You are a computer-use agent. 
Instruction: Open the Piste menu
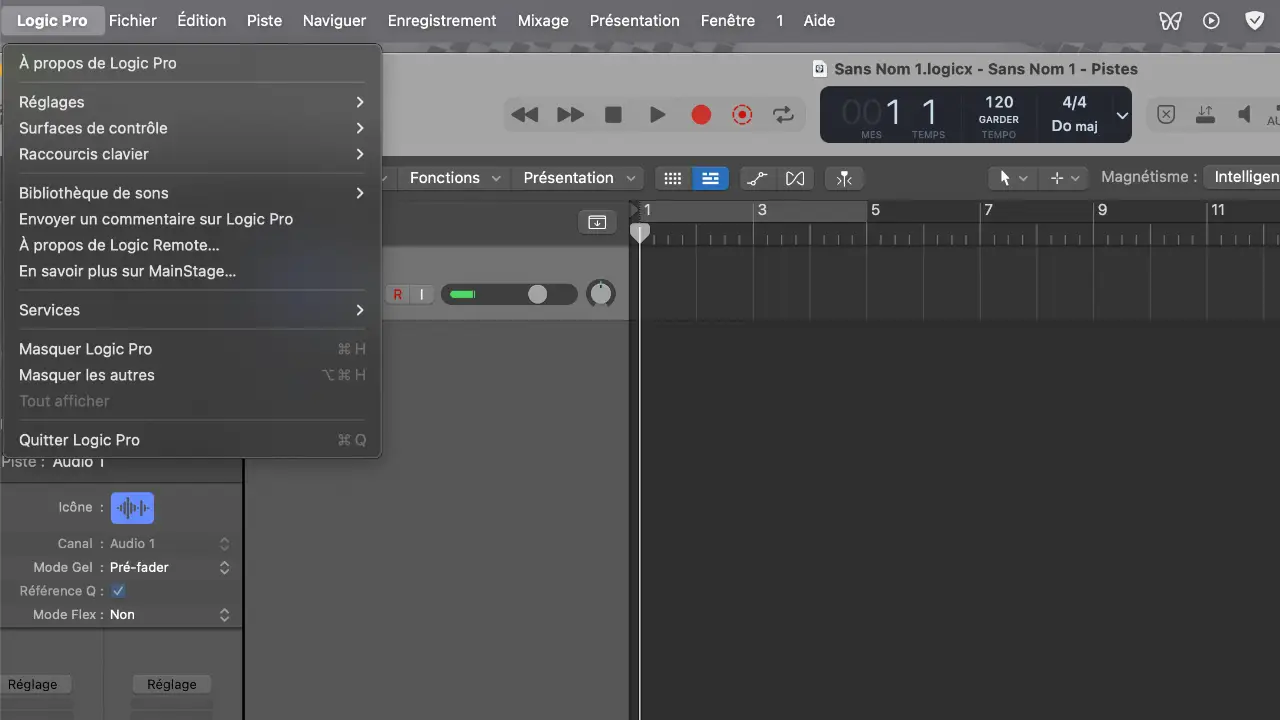point(264,20)
